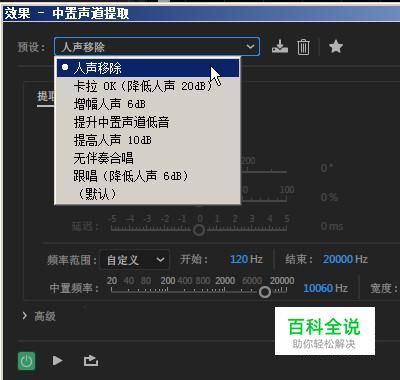Click the 0 ms delay value
400x380 pixels.
[x=332, y=227]
